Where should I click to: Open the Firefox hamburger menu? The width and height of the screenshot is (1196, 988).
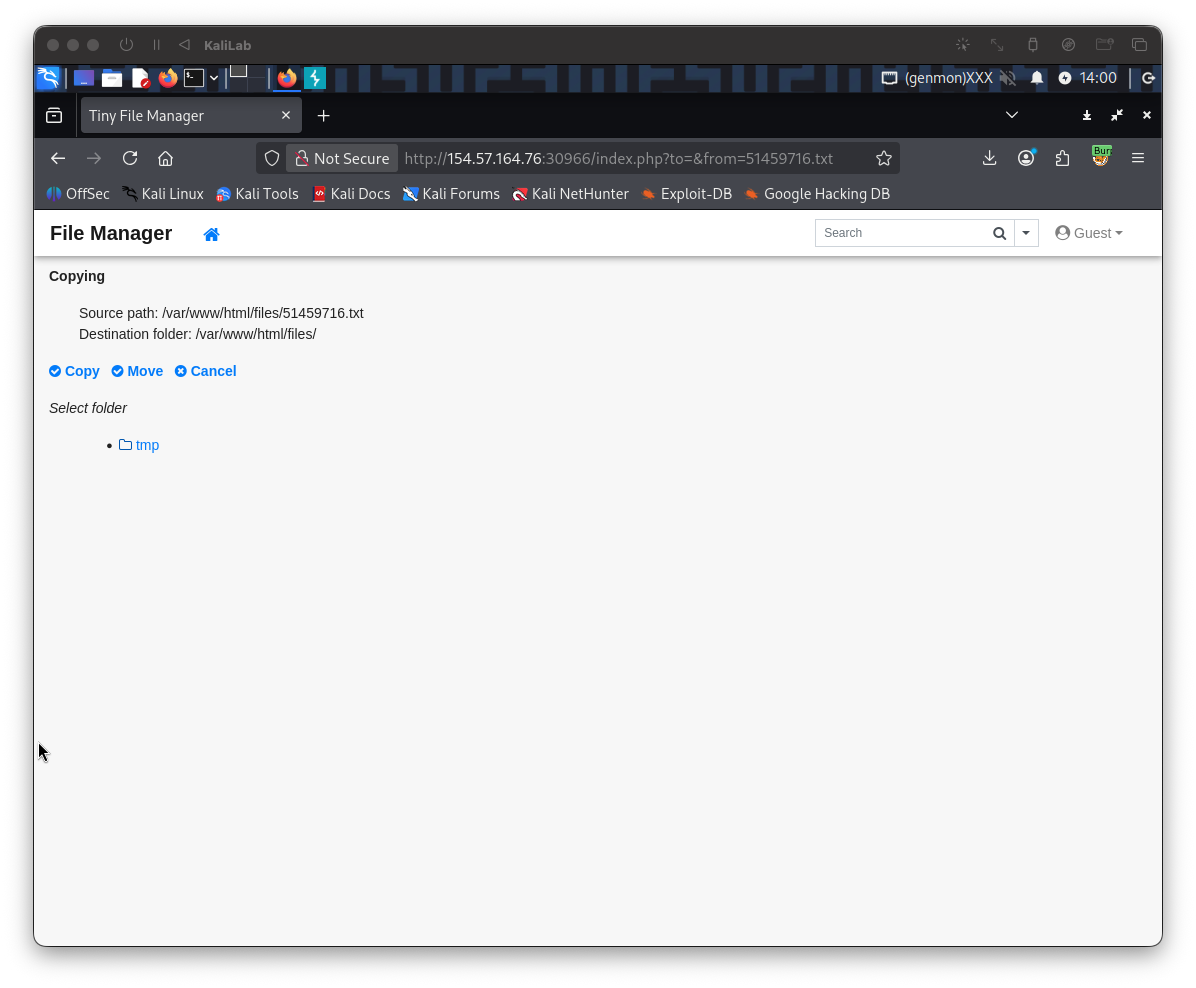(1137, 158)
